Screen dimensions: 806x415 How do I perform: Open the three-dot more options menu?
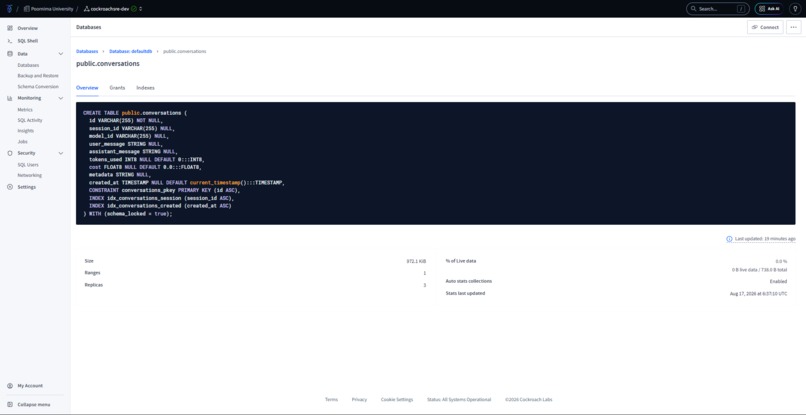[x=794, y=27]
